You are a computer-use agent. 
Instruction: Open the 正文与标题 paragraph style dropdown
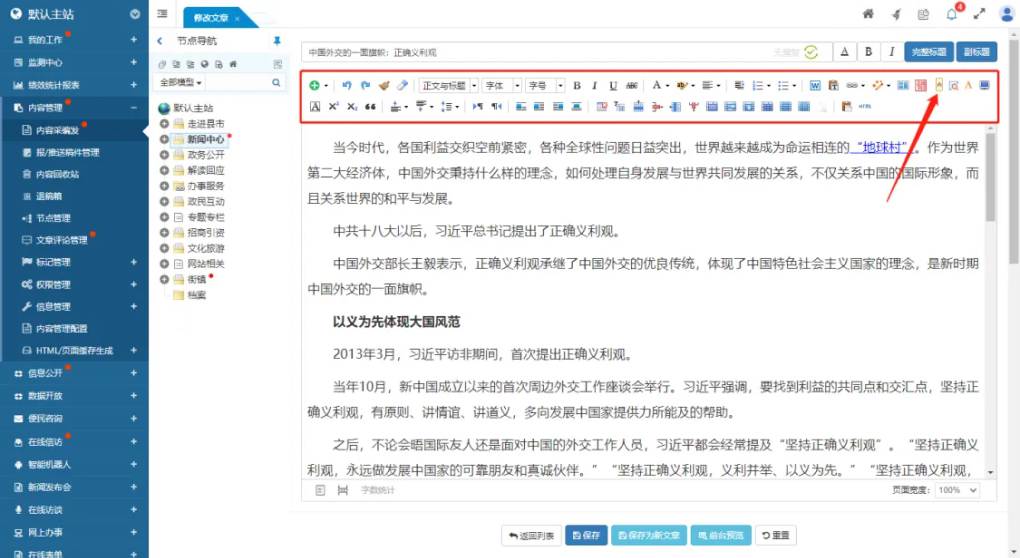447,86
